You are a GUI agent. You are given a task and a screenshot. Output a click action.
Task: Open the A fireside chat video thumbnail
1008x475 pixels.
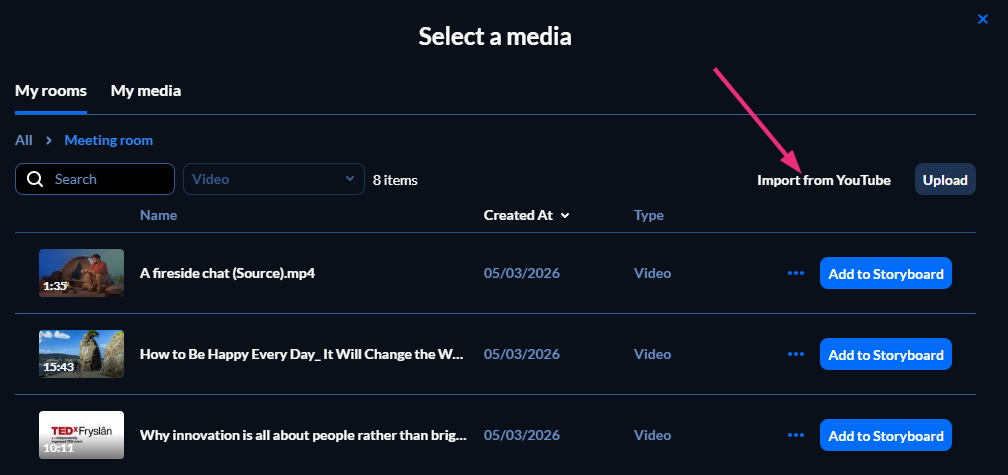[81, 273]
